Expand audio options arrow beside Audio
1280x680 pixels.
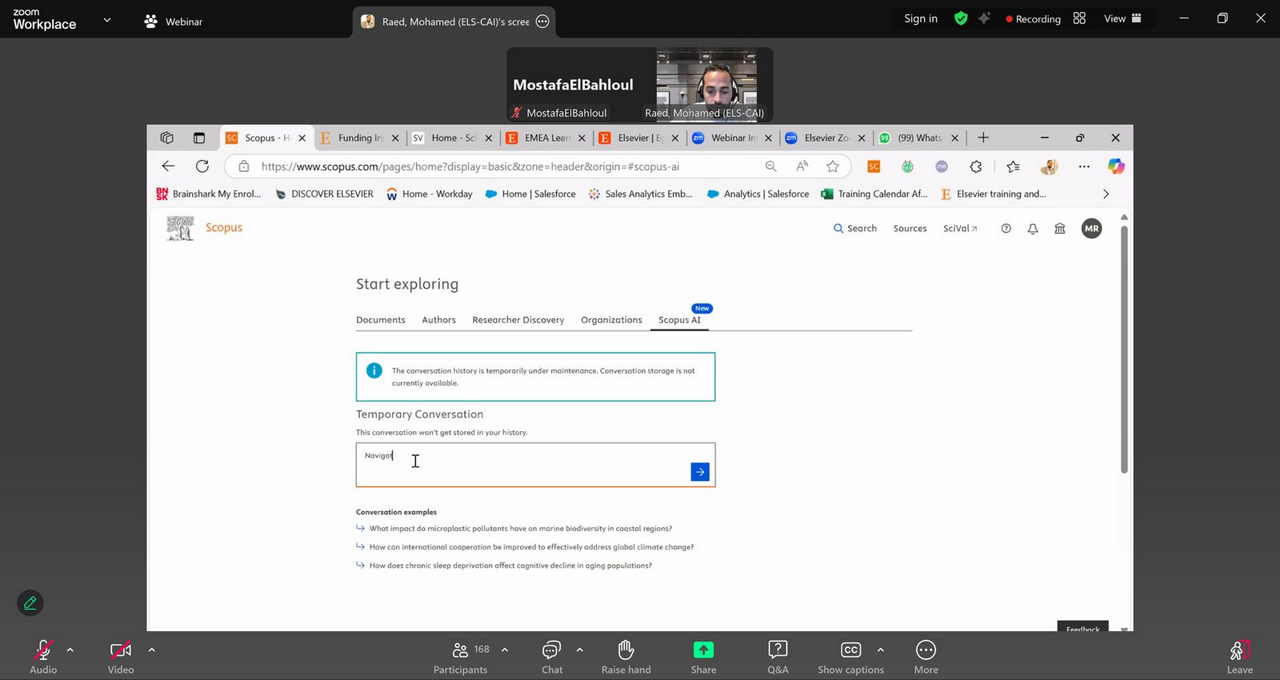click(x=70, y=650)
